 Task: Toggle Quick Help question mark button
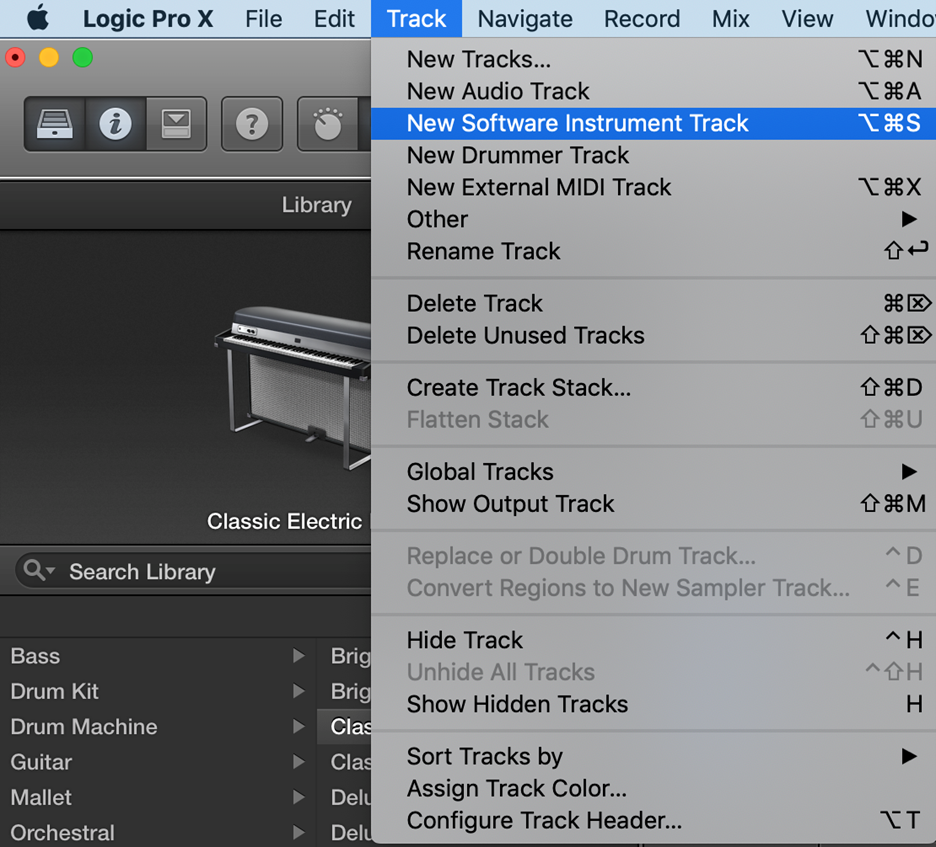click(x=252, y=124)
